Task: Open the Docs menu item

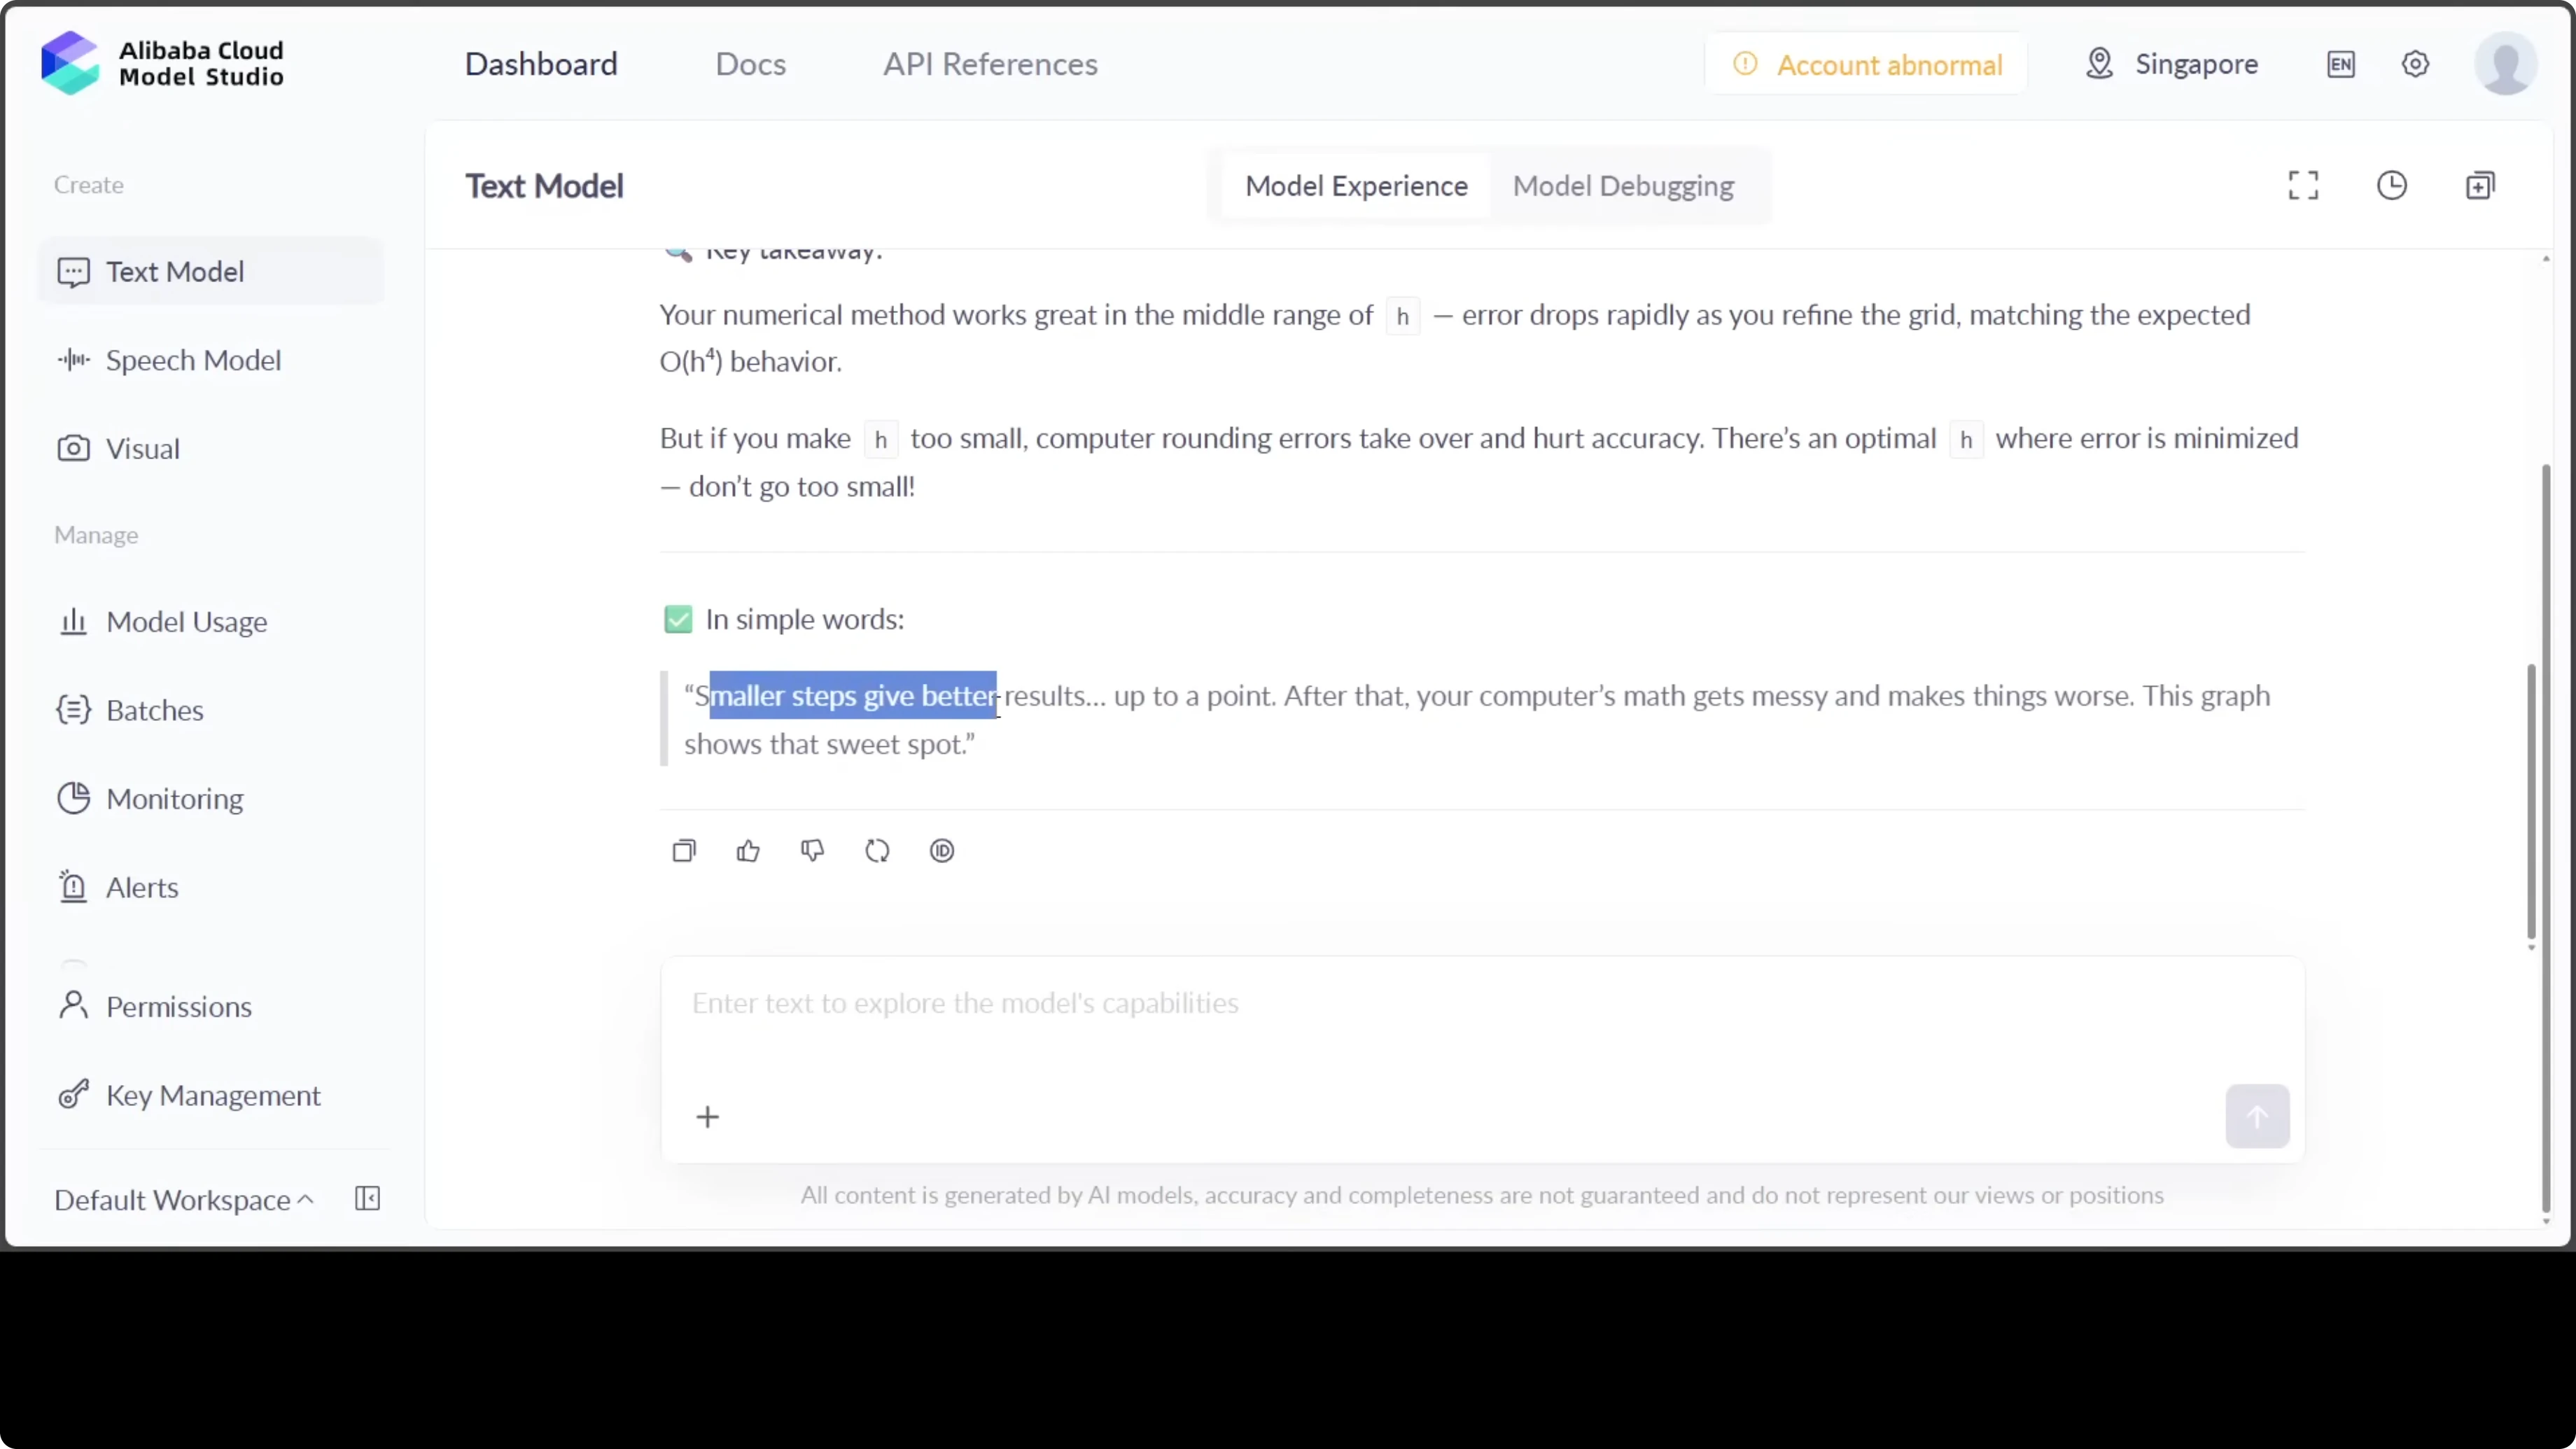Action: 750,65
